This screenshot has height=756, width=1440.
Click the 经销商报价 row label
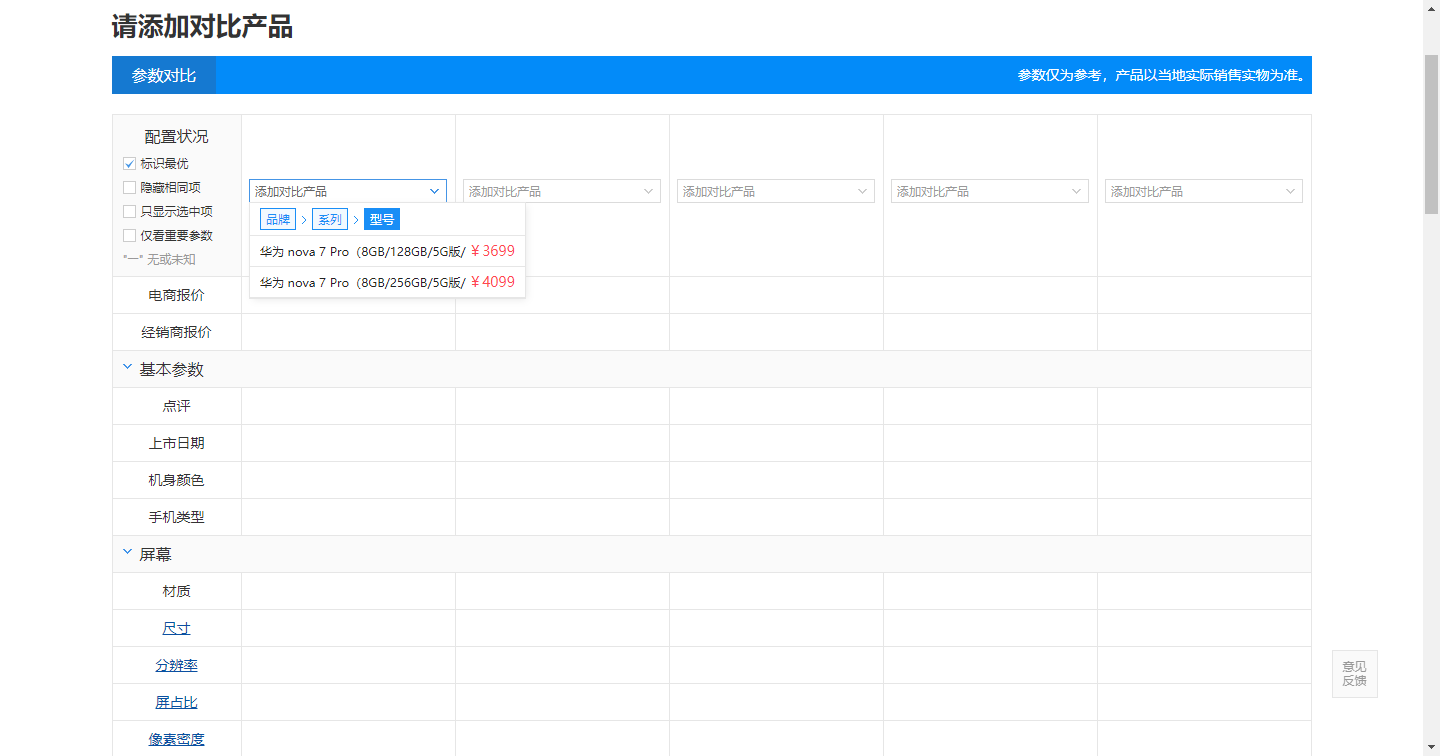coord(177,332)
